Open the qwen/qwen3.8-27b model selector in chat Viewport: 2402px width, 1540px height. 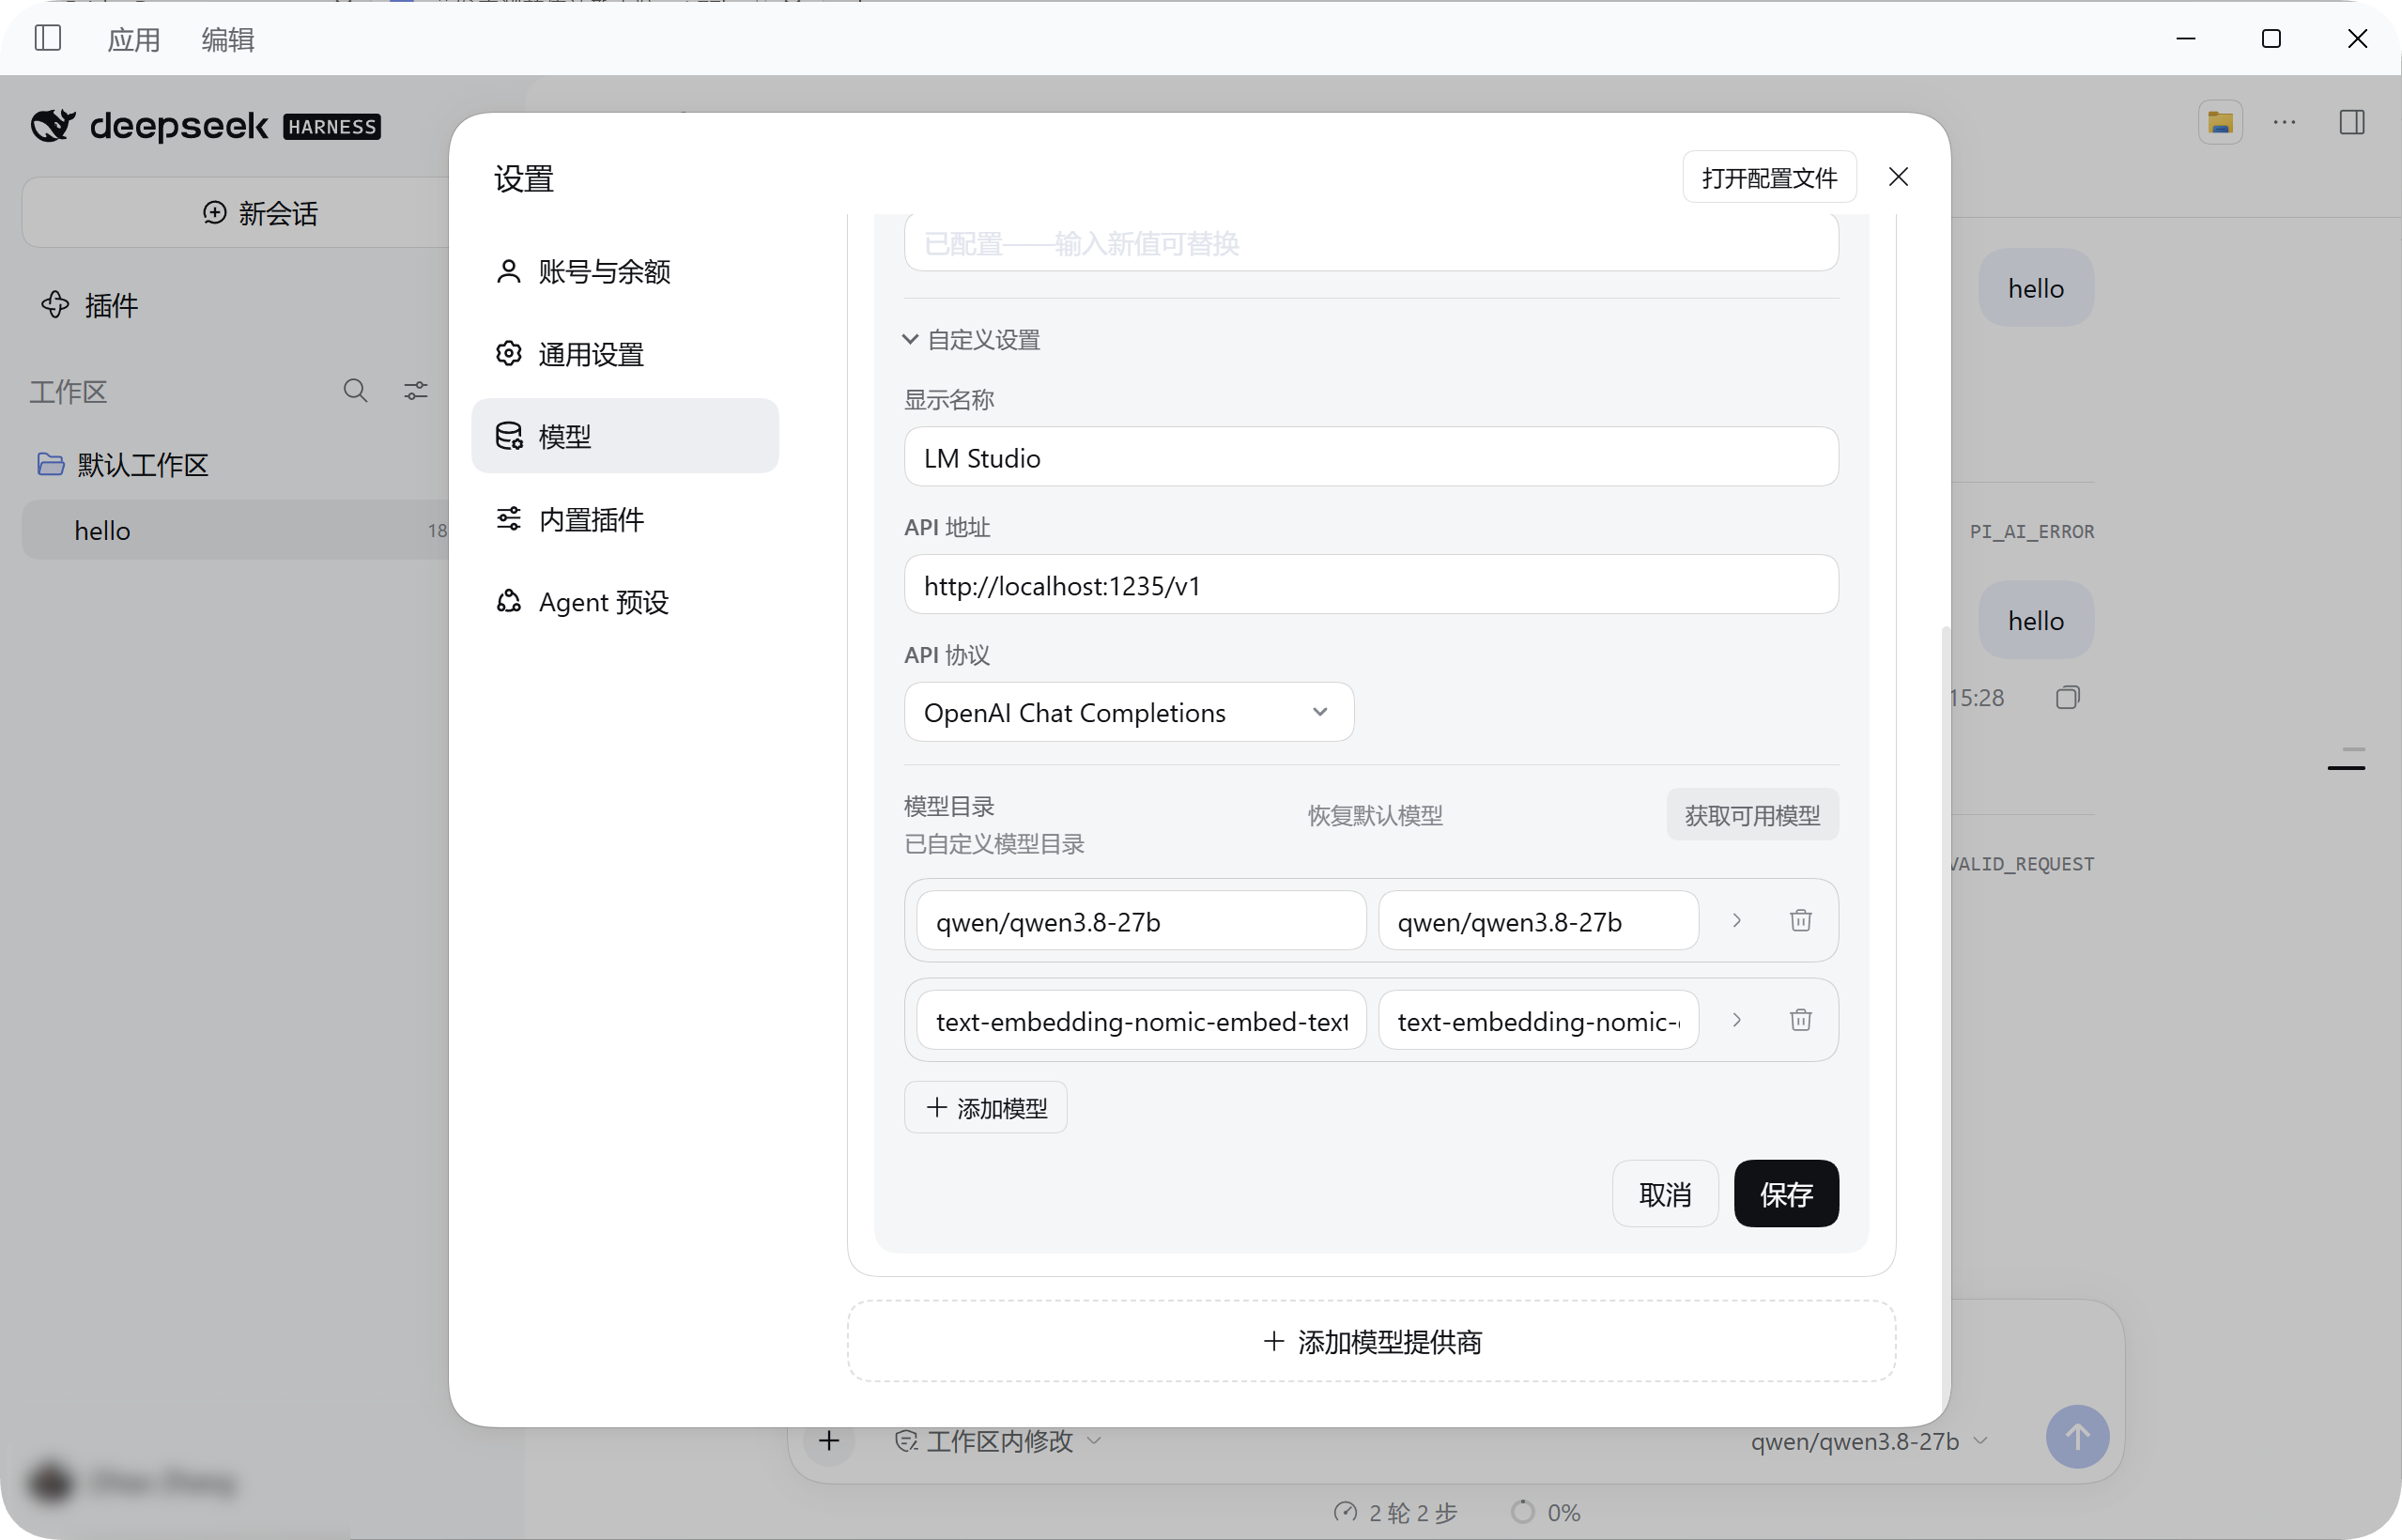click(x=1868, y=1441)
